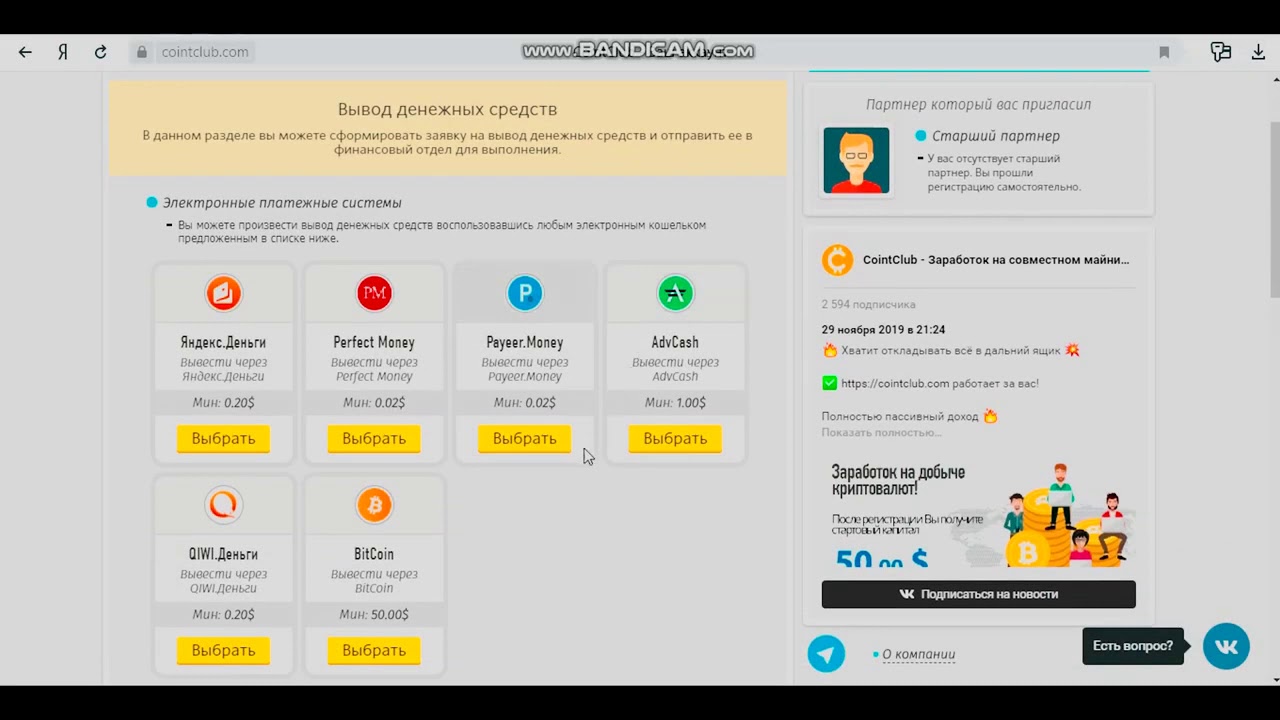Click the Мин: 50.00$ BitCoin minimum

point(374,615)
